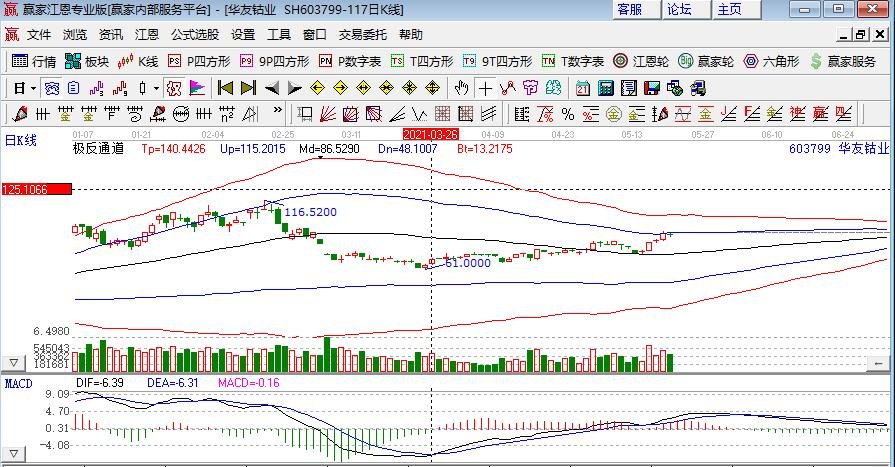Select the red 神 line tool

(797, 114)
